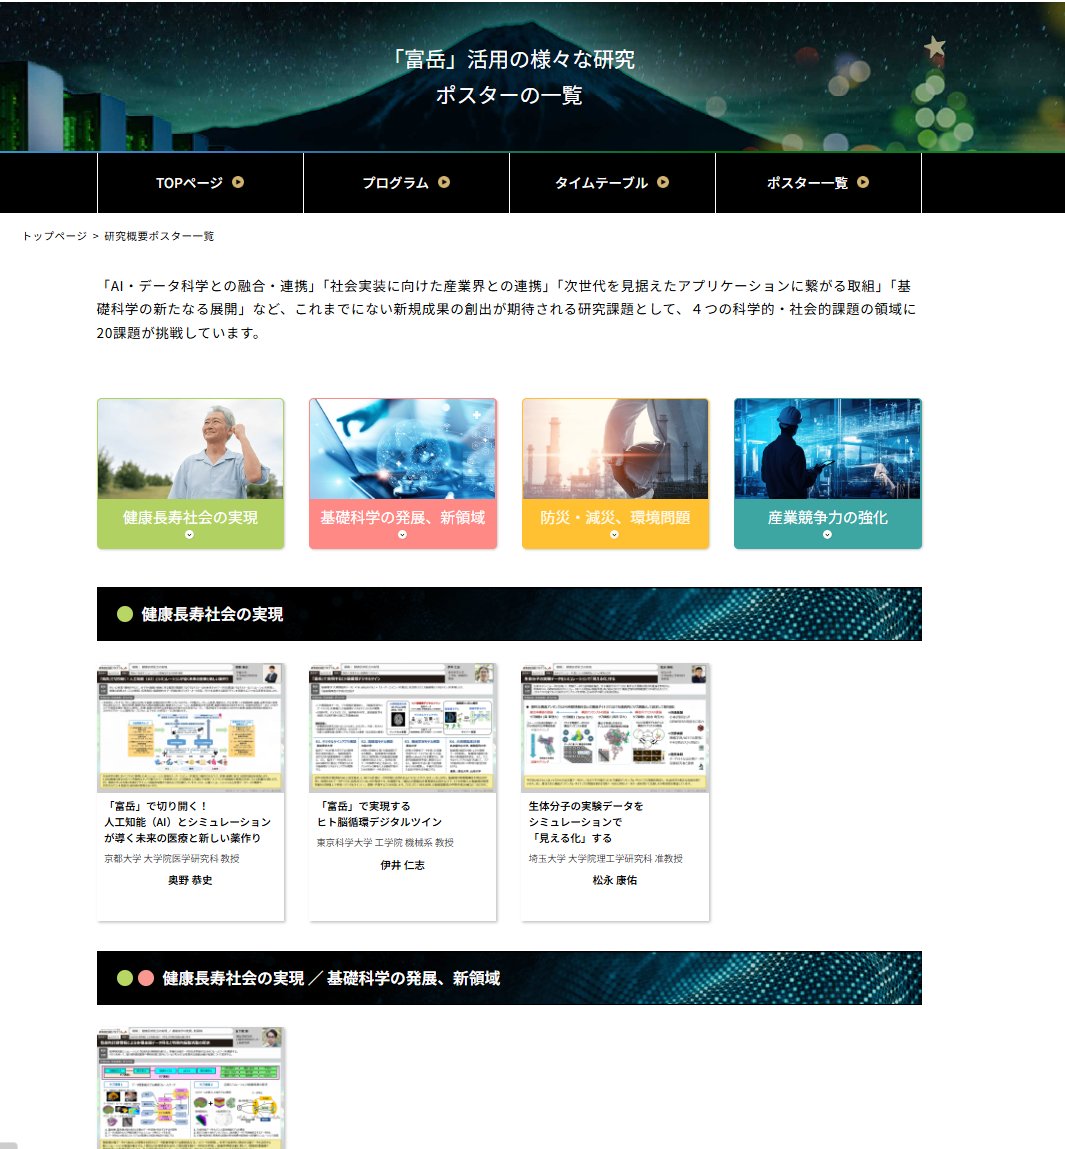The width and height of the screenshot is (1065, 1149).
Task: Open the ポスター一覧 navigation item
Action: pos(818,182)
